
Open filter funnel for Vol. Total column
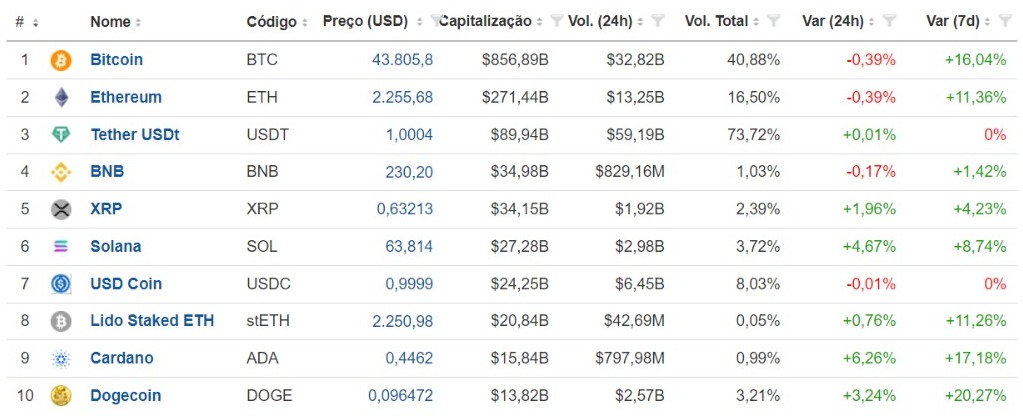[x=773, y=22]
